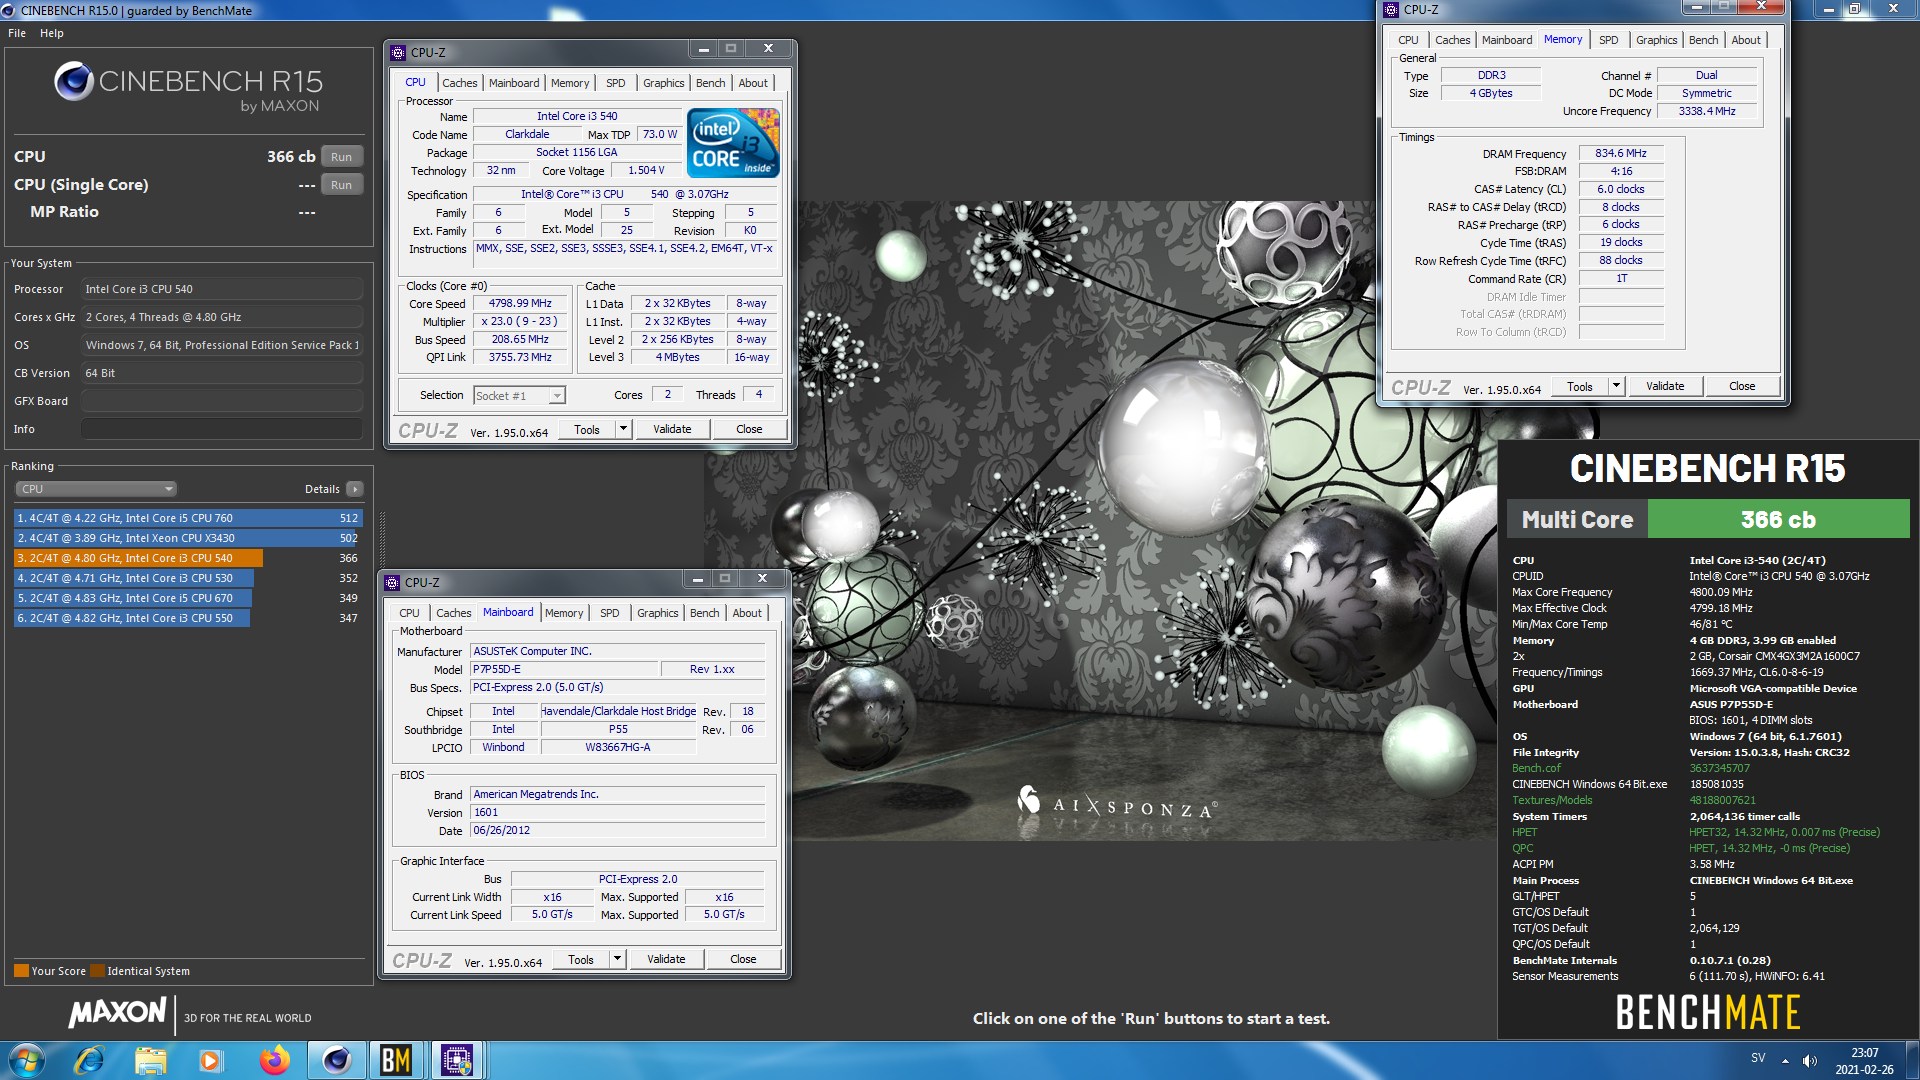Open the Windows Start menu orb
The width and height of the screenshot is (1920, 1080).
coord(26,1060)
